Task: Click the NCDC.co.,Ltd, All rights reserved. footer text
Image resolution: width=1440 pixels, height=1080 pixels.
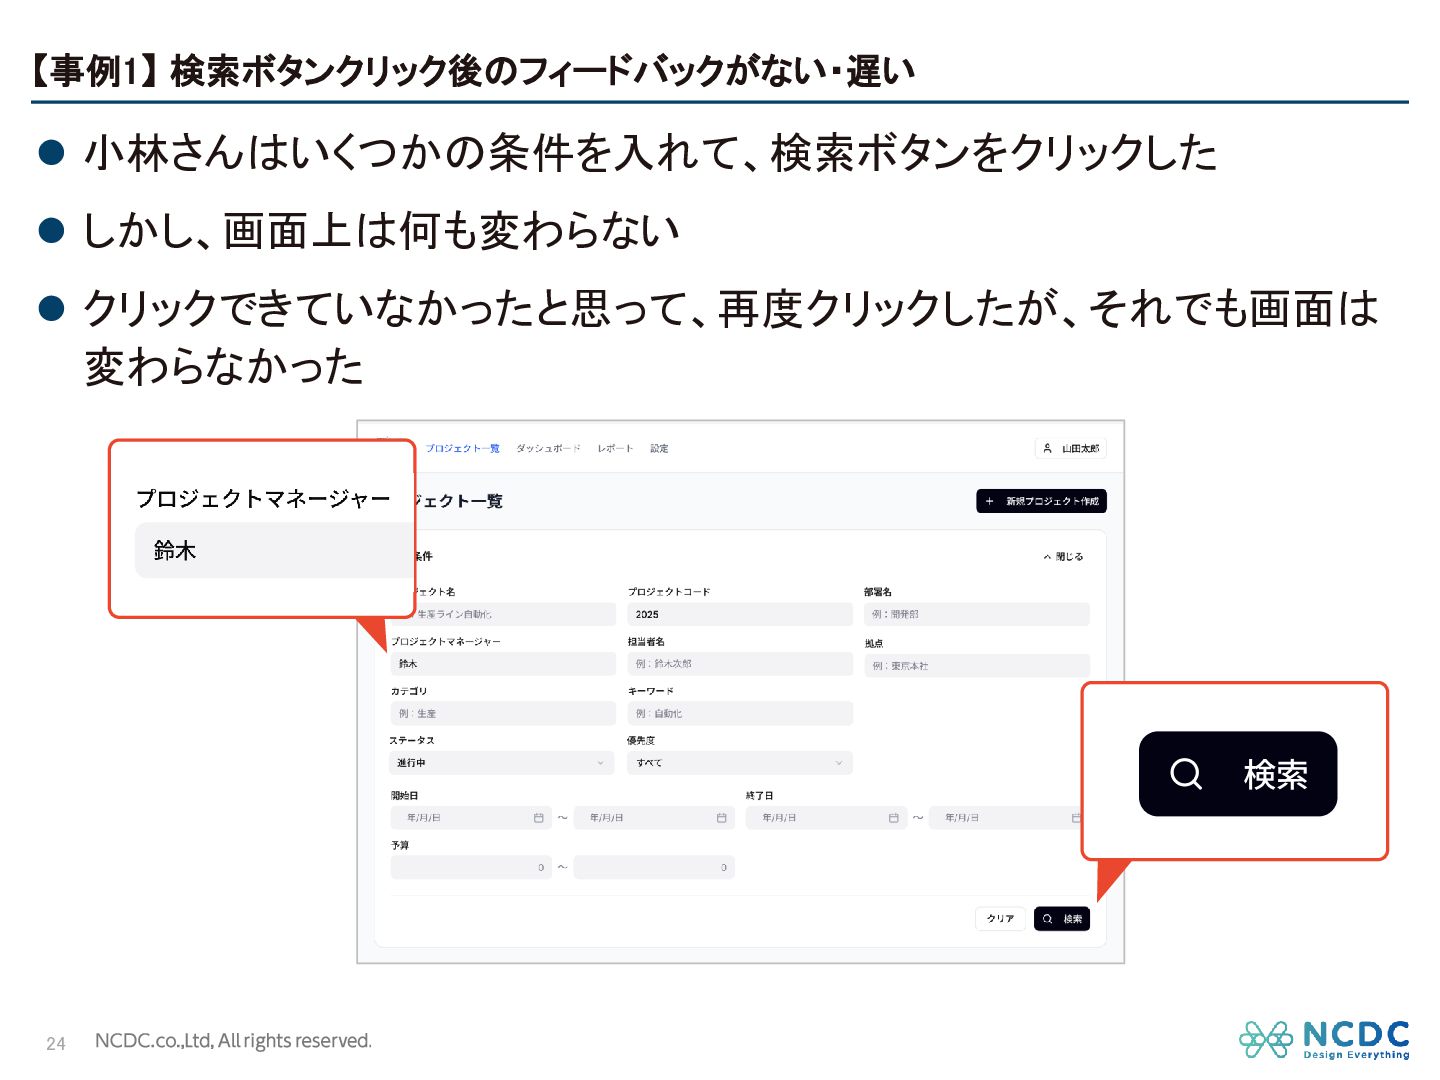Action: (233, 1041)
